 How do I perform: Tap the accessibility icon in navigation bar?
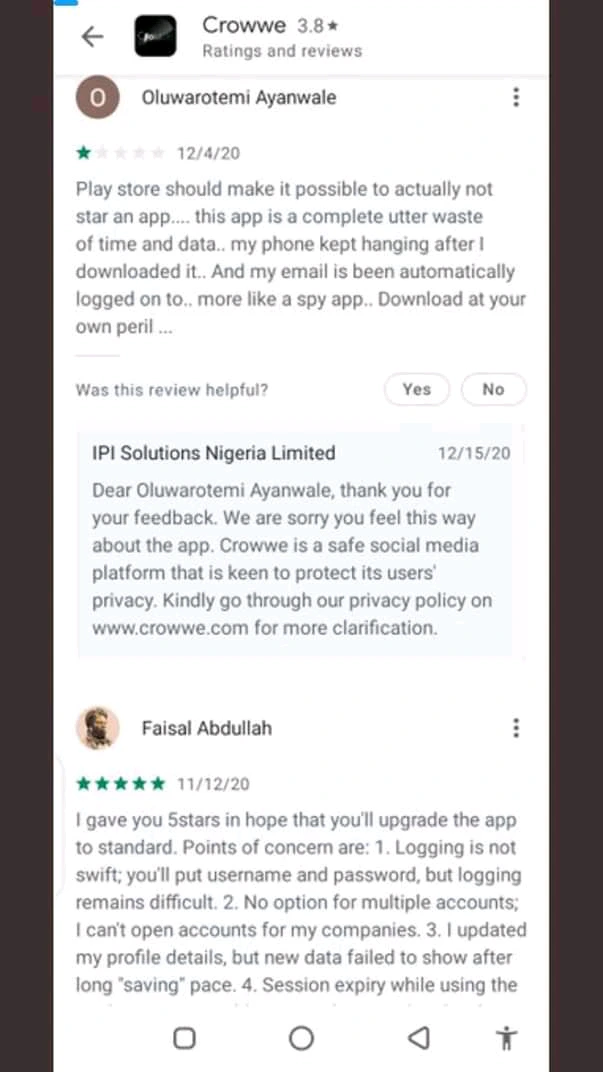coord(507,1038)
